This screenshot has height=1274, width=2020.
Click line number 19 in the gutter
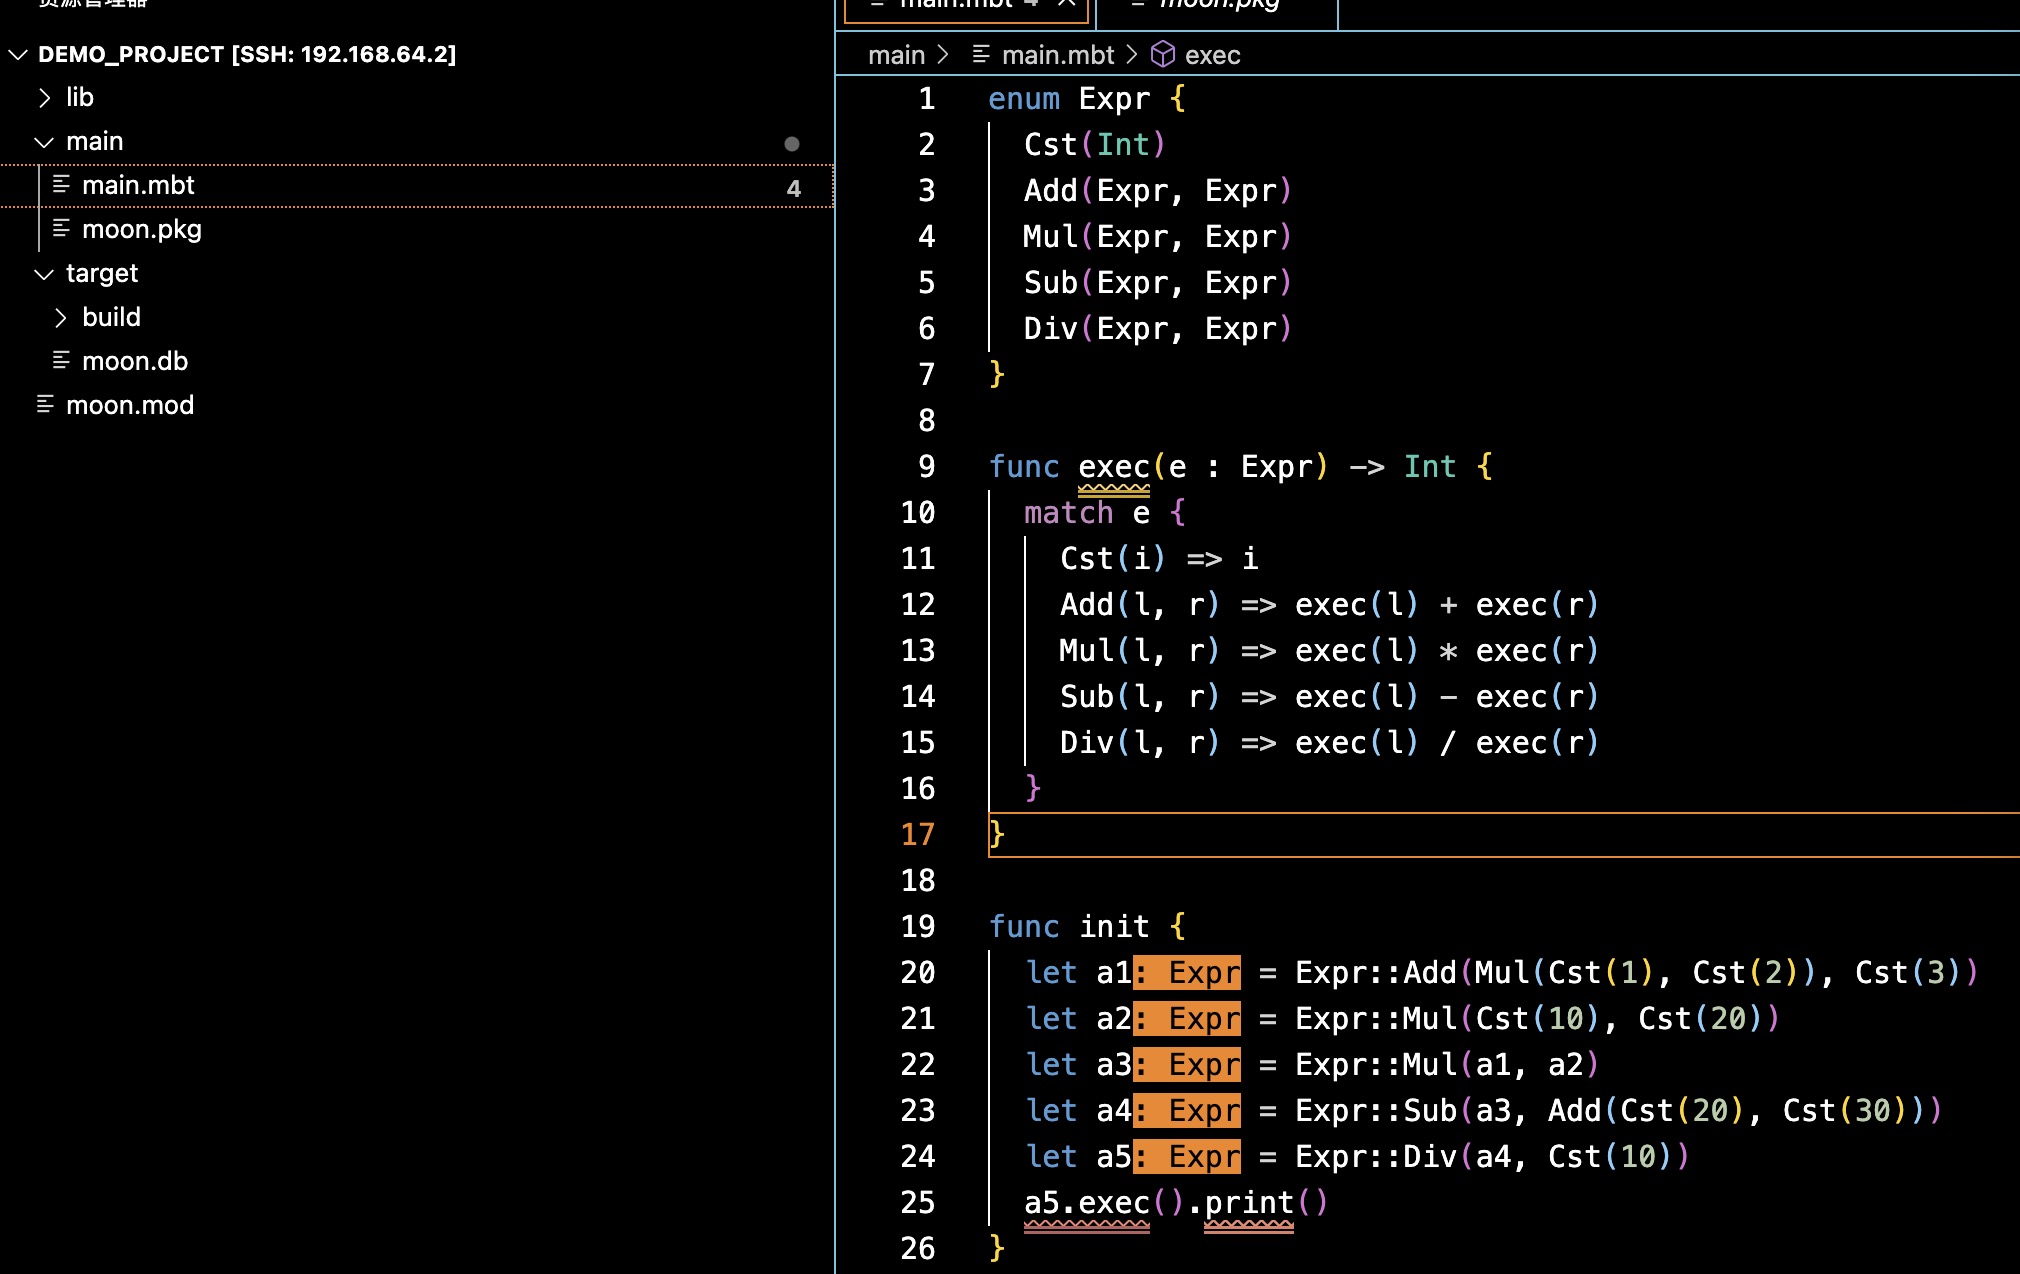click(918, 926)
